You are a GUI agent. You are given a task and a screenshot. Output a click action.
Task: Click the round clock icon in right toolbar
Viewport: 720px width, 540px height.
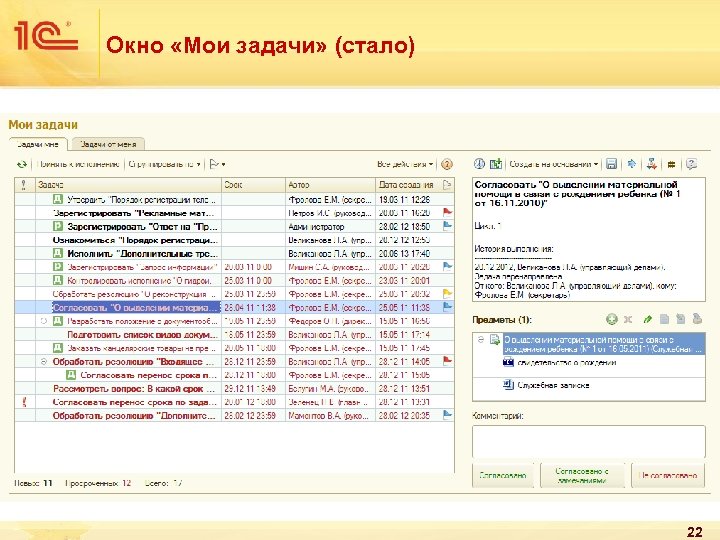pos(479,164)
